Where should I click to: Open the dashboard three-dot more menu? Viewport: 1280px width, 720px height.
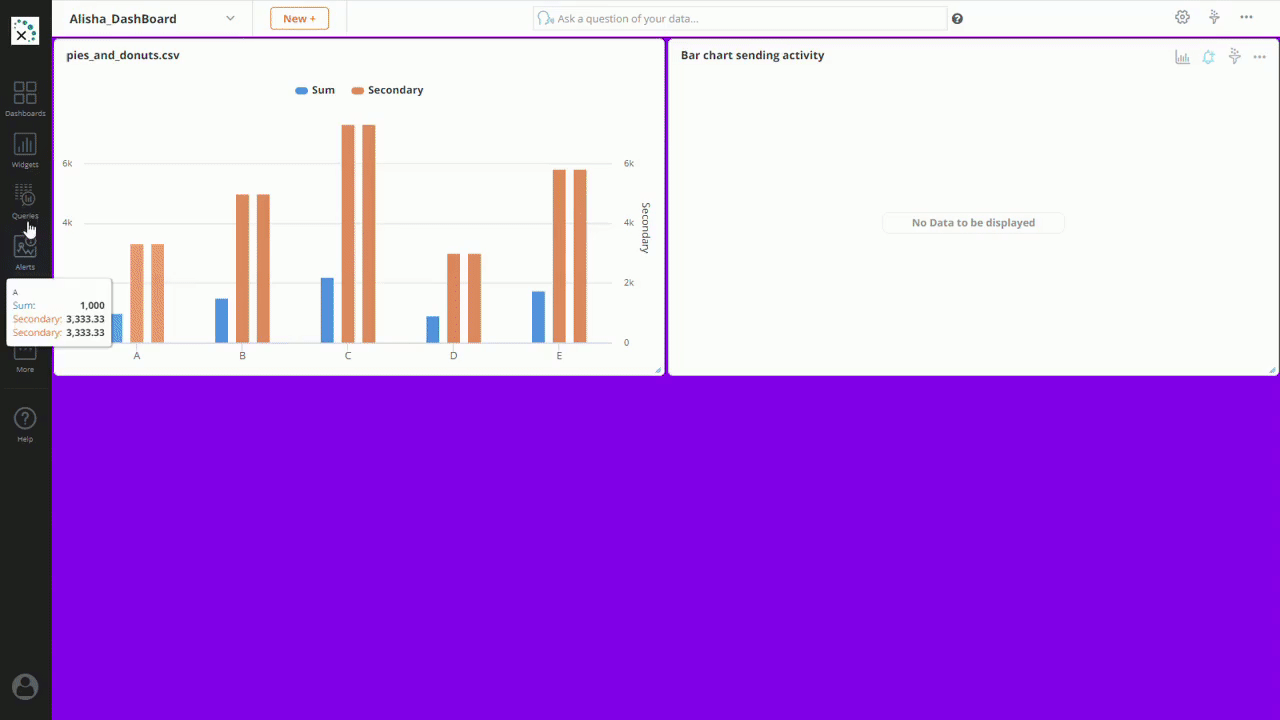point(1246,18)
